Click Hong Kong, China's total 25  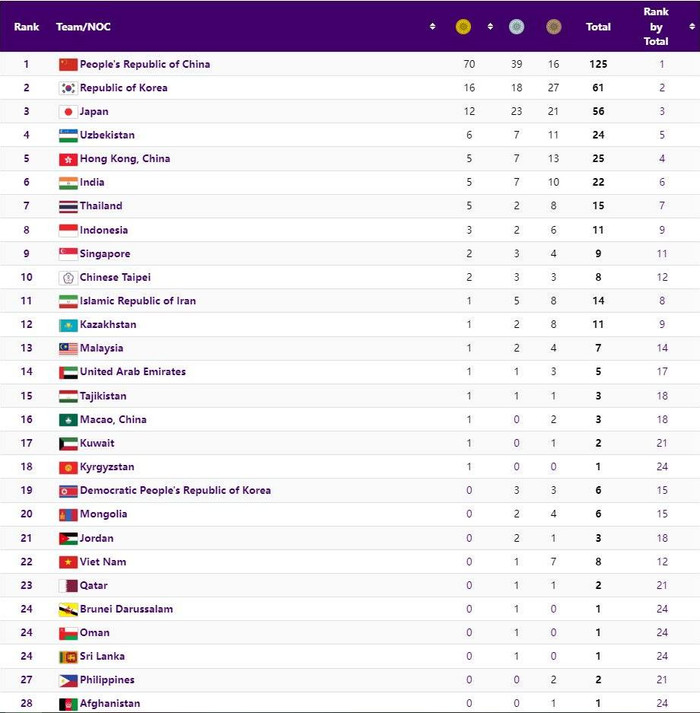pos(598,159)
